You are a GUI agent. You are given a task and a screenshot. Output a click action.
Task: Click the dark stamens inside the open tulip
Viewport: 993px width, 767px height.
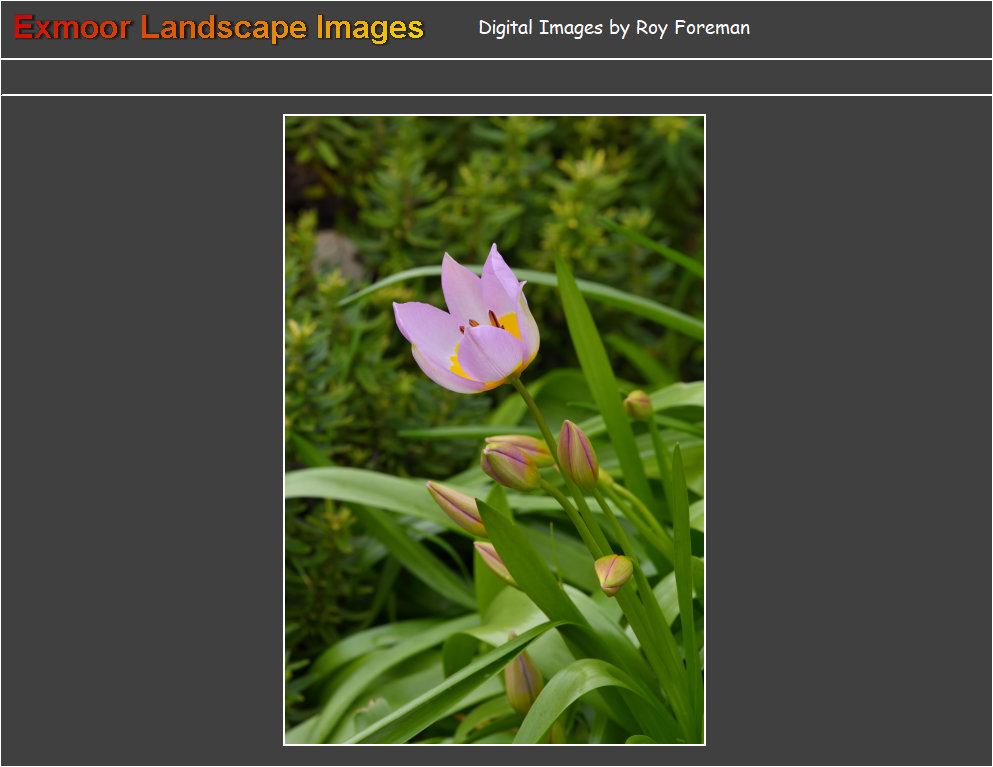(492, 319)
